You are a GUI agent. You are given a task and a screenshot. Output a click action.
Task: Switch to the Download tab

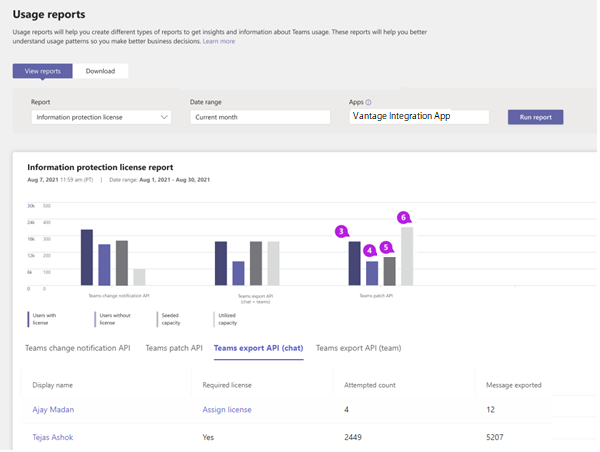100,71
